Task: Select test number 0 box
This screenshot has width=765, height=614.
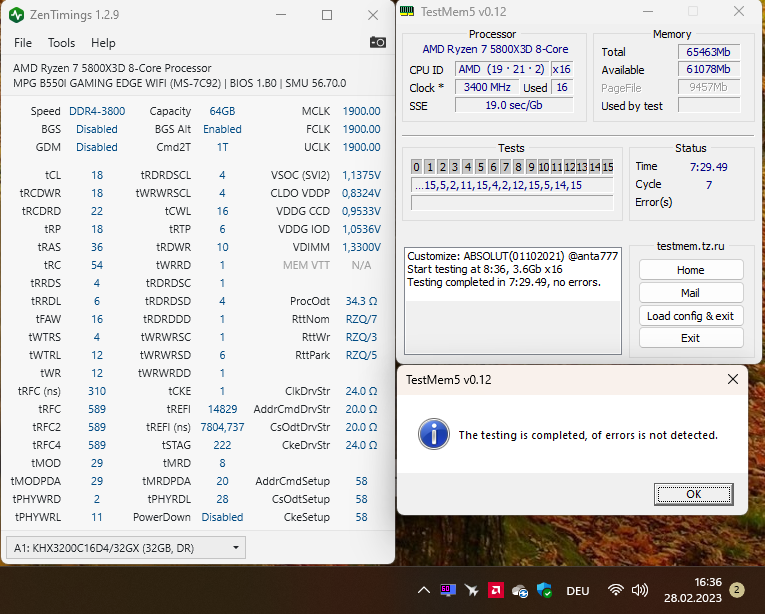Action: (416, 167)
